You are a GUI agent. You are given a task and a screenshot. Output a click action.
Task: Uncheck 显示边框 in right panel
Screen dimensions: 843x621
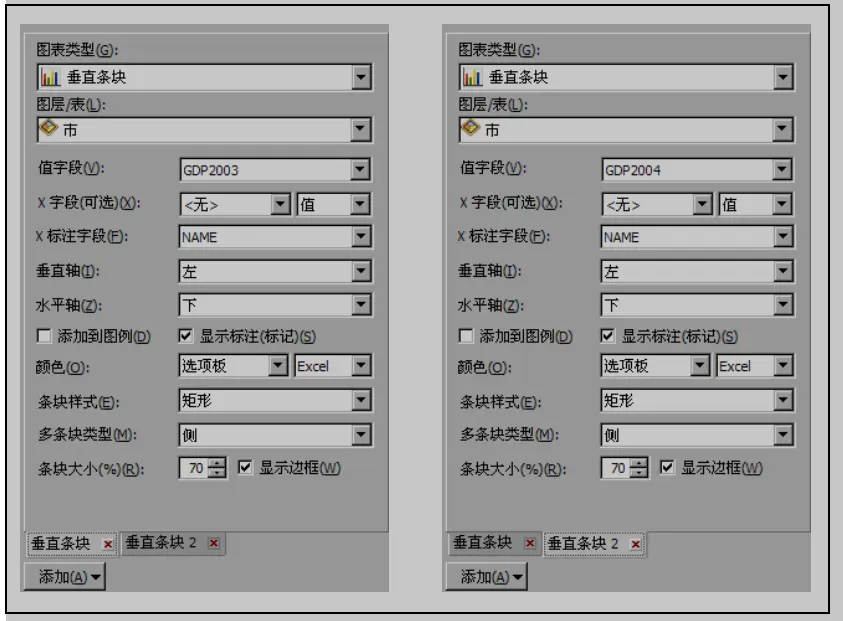667,467
